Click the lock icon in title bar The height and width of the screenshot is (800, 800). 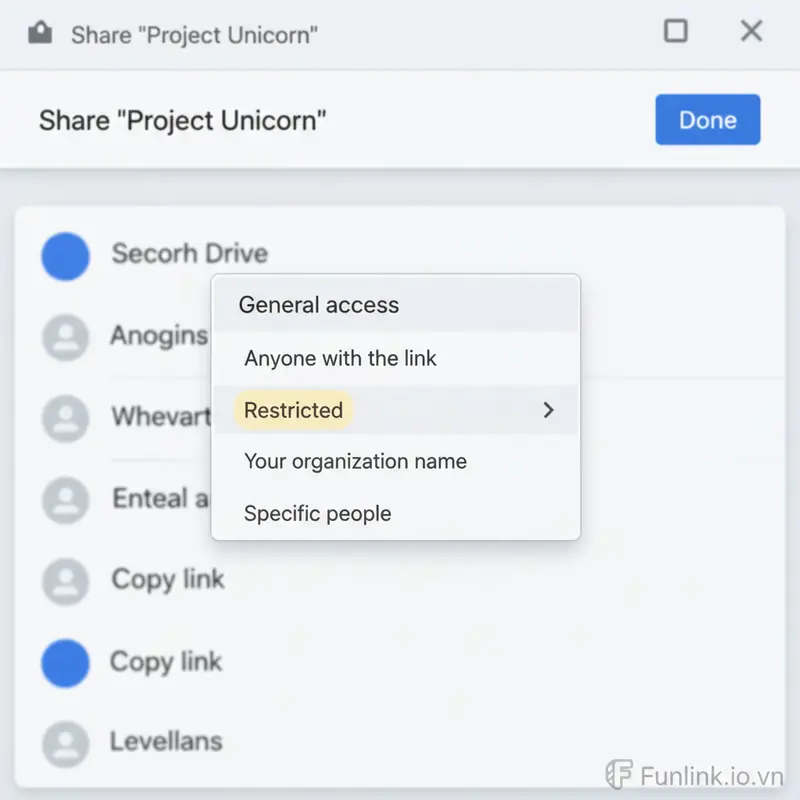(x=39, y=34)
